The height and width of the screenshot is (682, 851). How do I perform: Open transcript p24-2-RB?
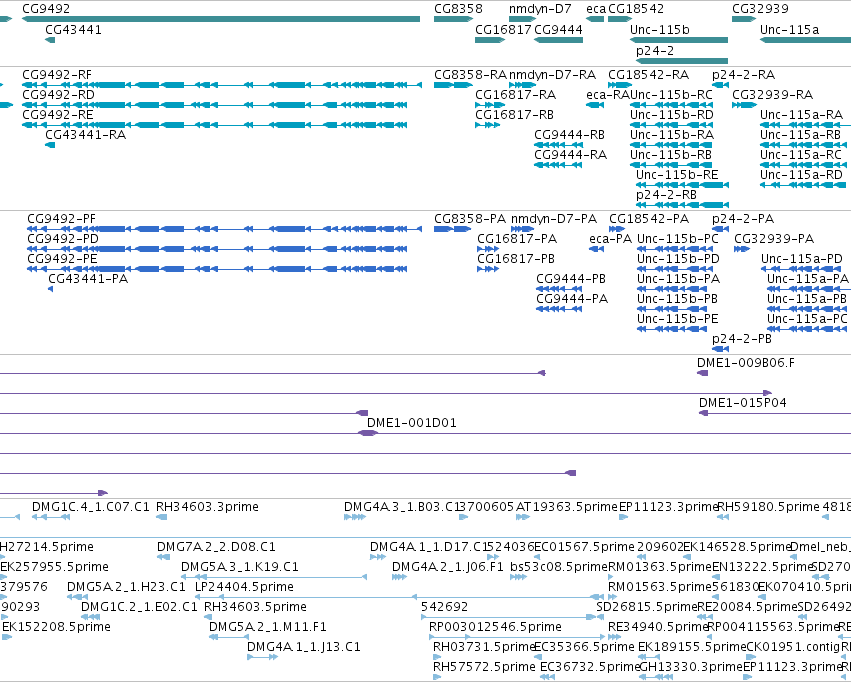click(666, 195)
